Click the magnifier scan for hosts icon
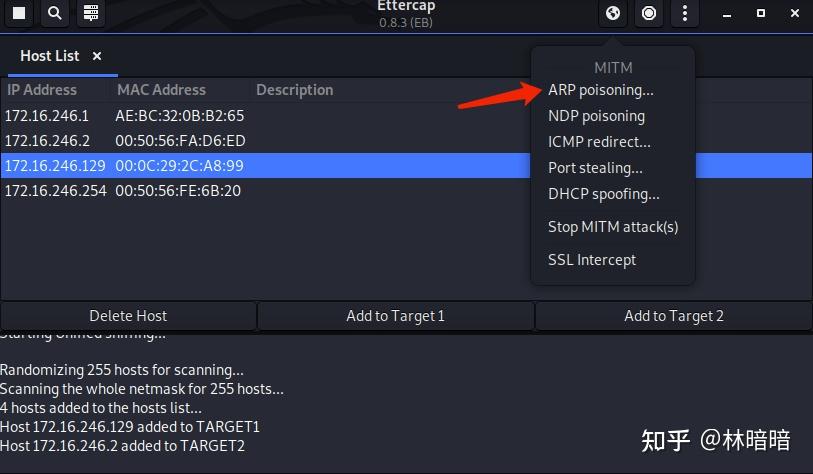Image resolution: width=813 pixels, height=474 pixels. 55,13
